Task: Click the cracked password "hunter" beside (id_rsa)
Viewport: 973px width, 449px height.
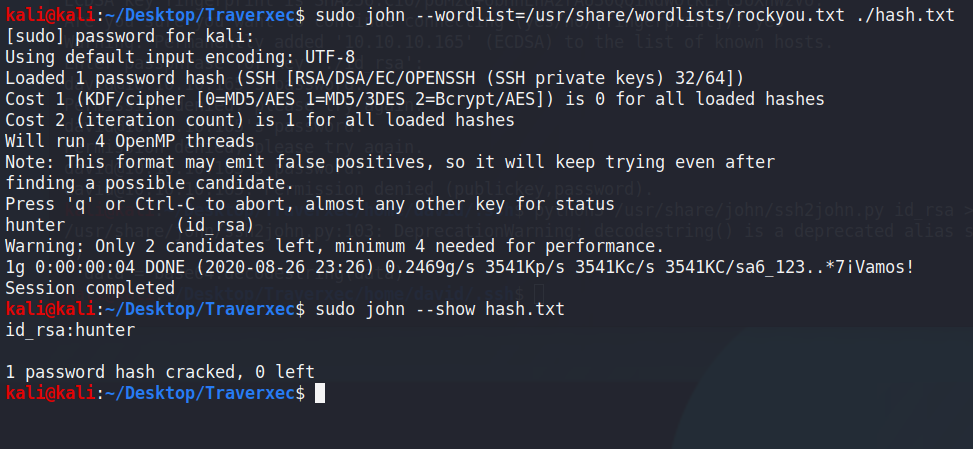Action: 35,225
